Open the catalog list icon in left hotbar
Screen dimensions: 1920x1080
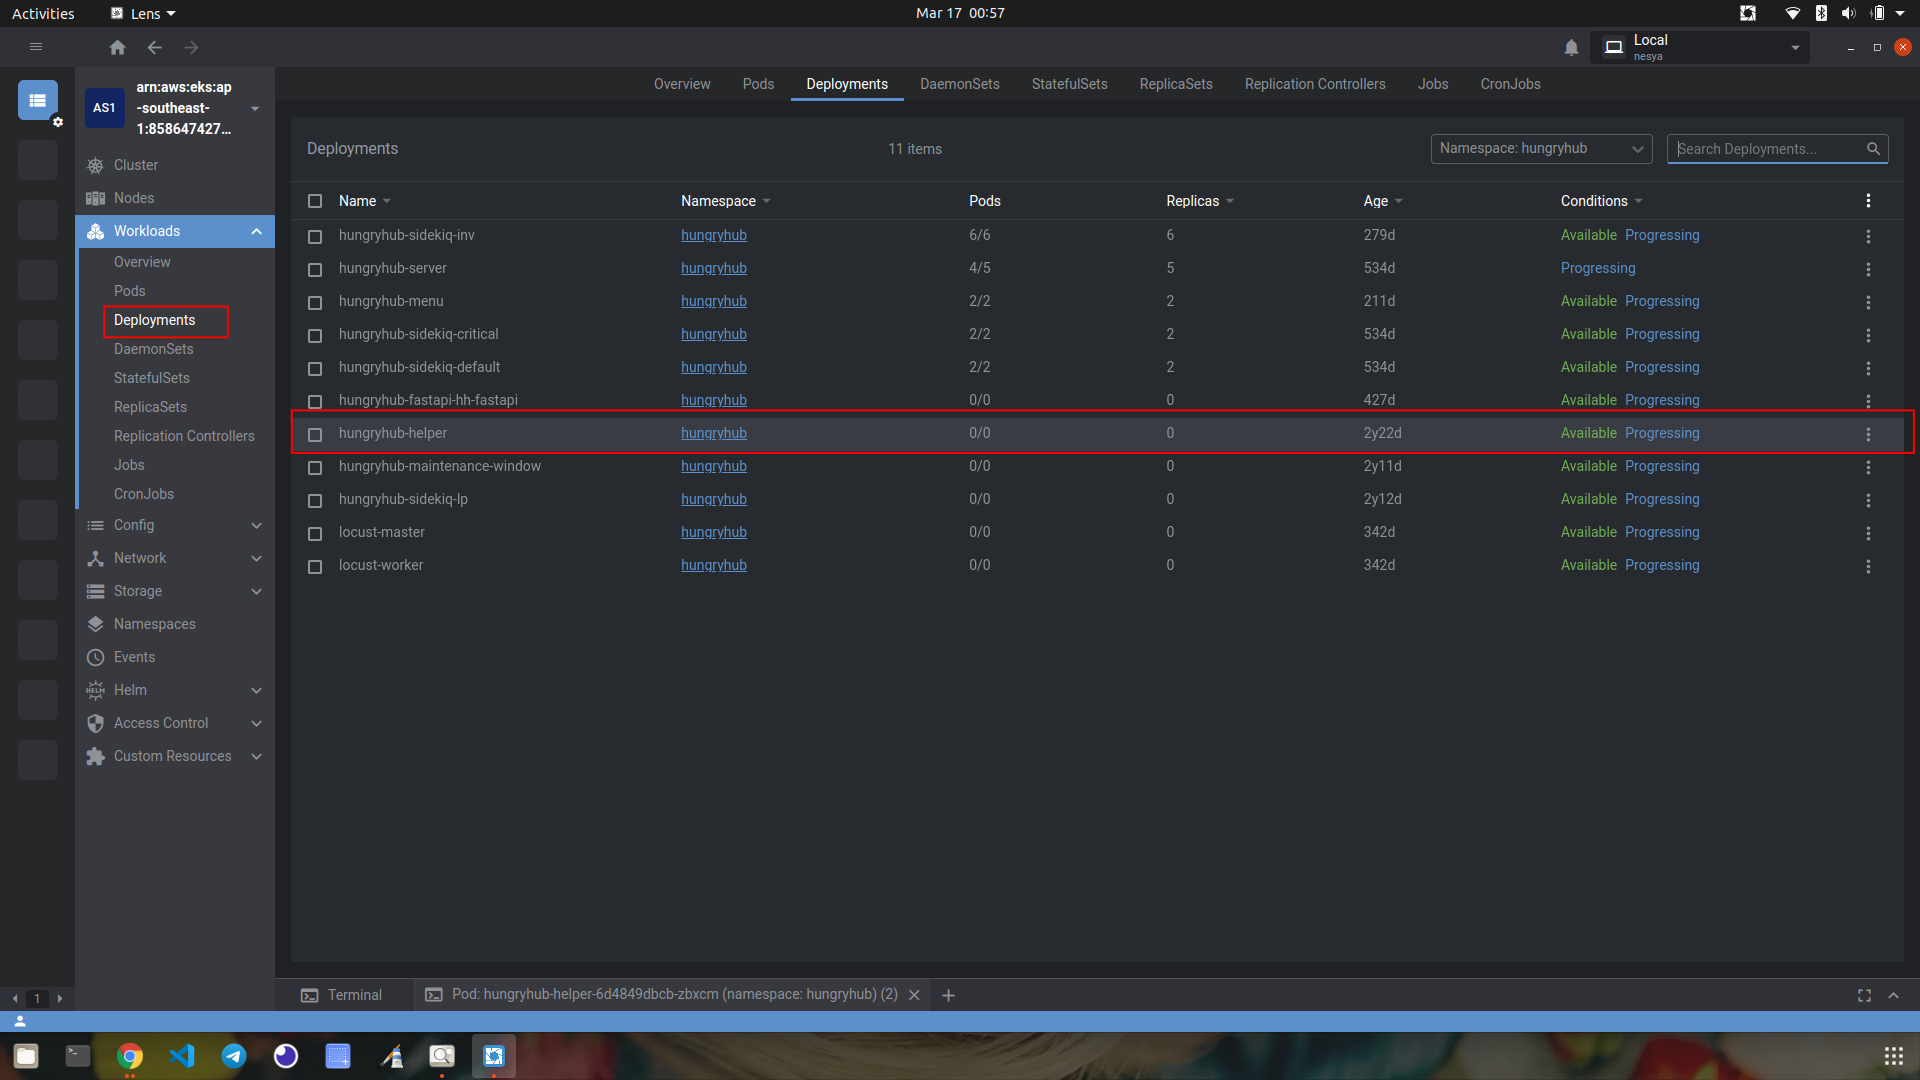pos(38,100)
